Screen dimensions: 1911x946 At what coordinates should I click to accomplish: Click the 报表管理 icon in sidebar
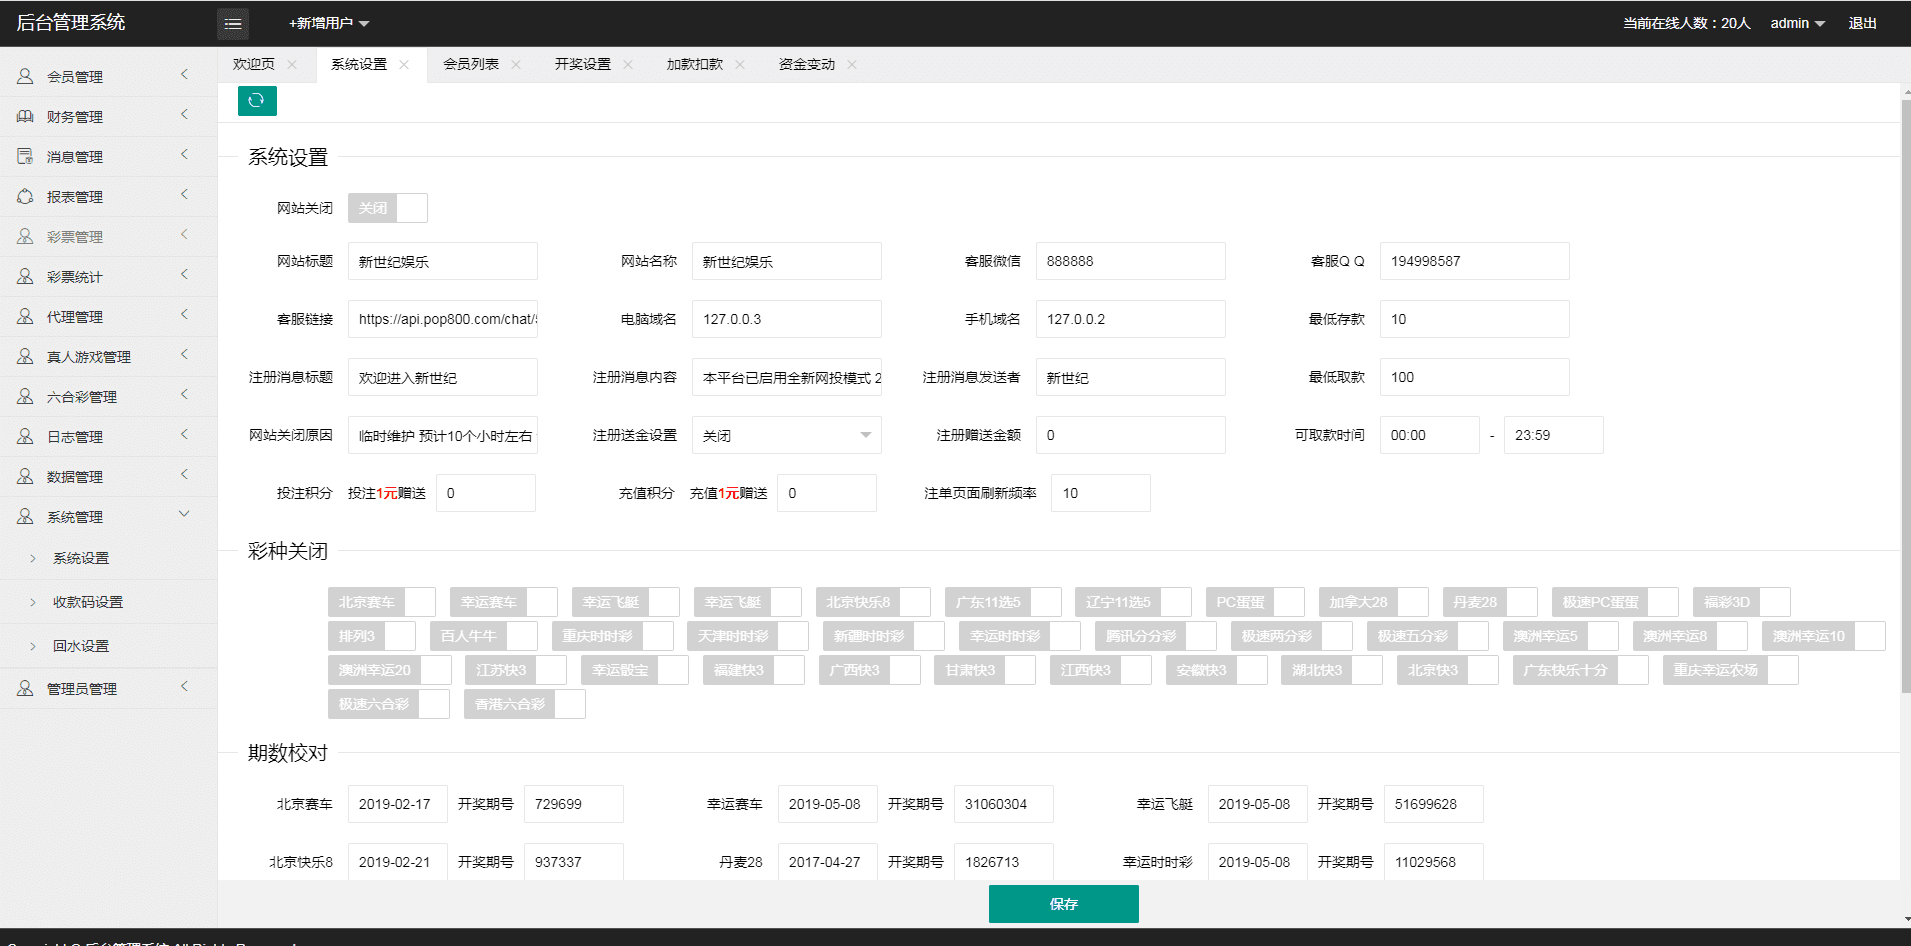coord(25,197)
